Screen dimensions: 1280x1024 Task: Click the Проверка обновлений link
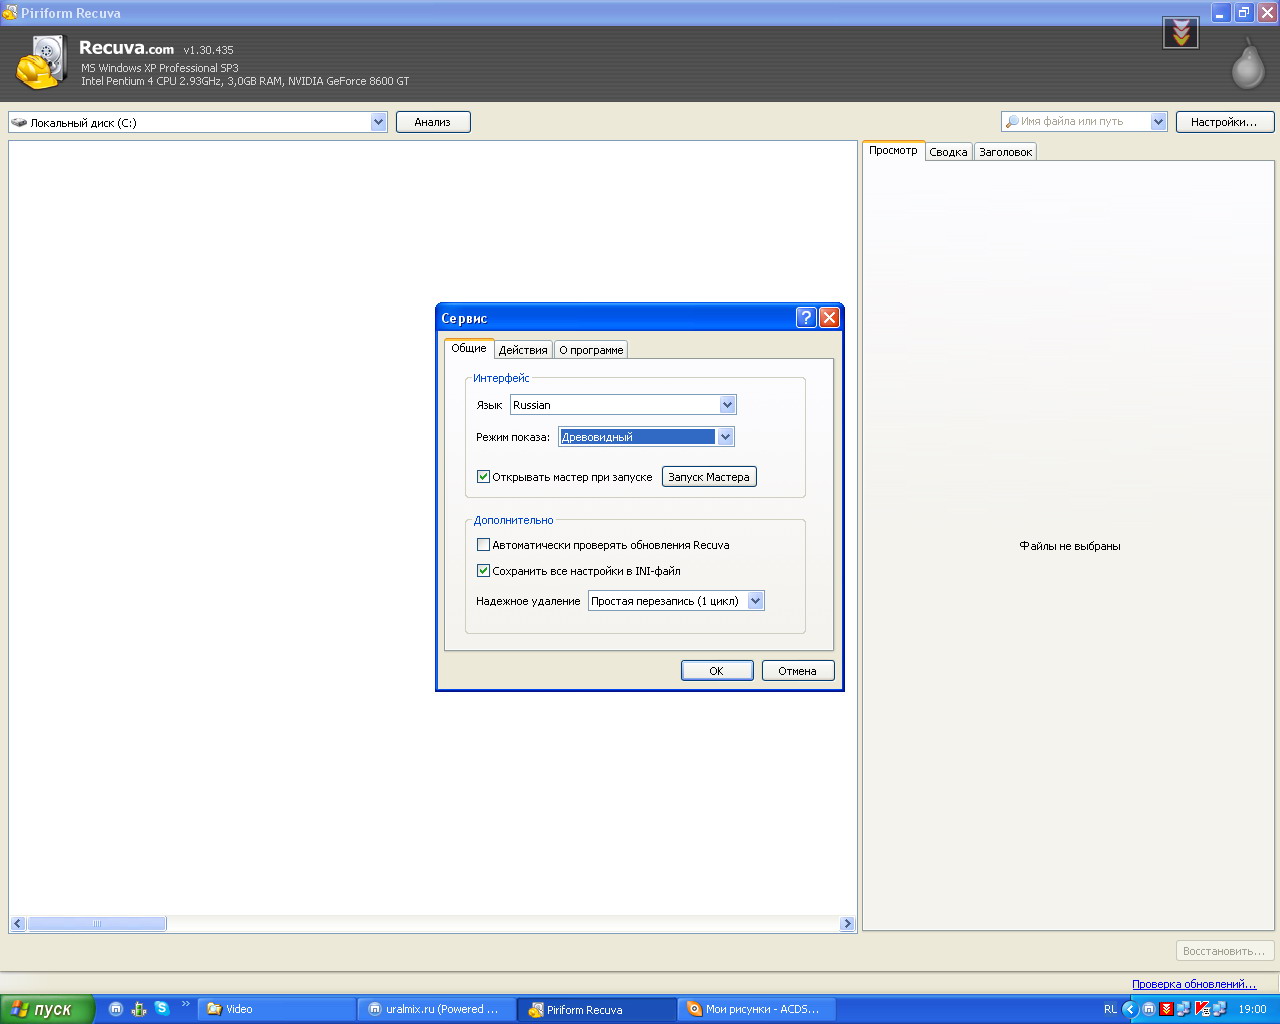[1194, 984]
